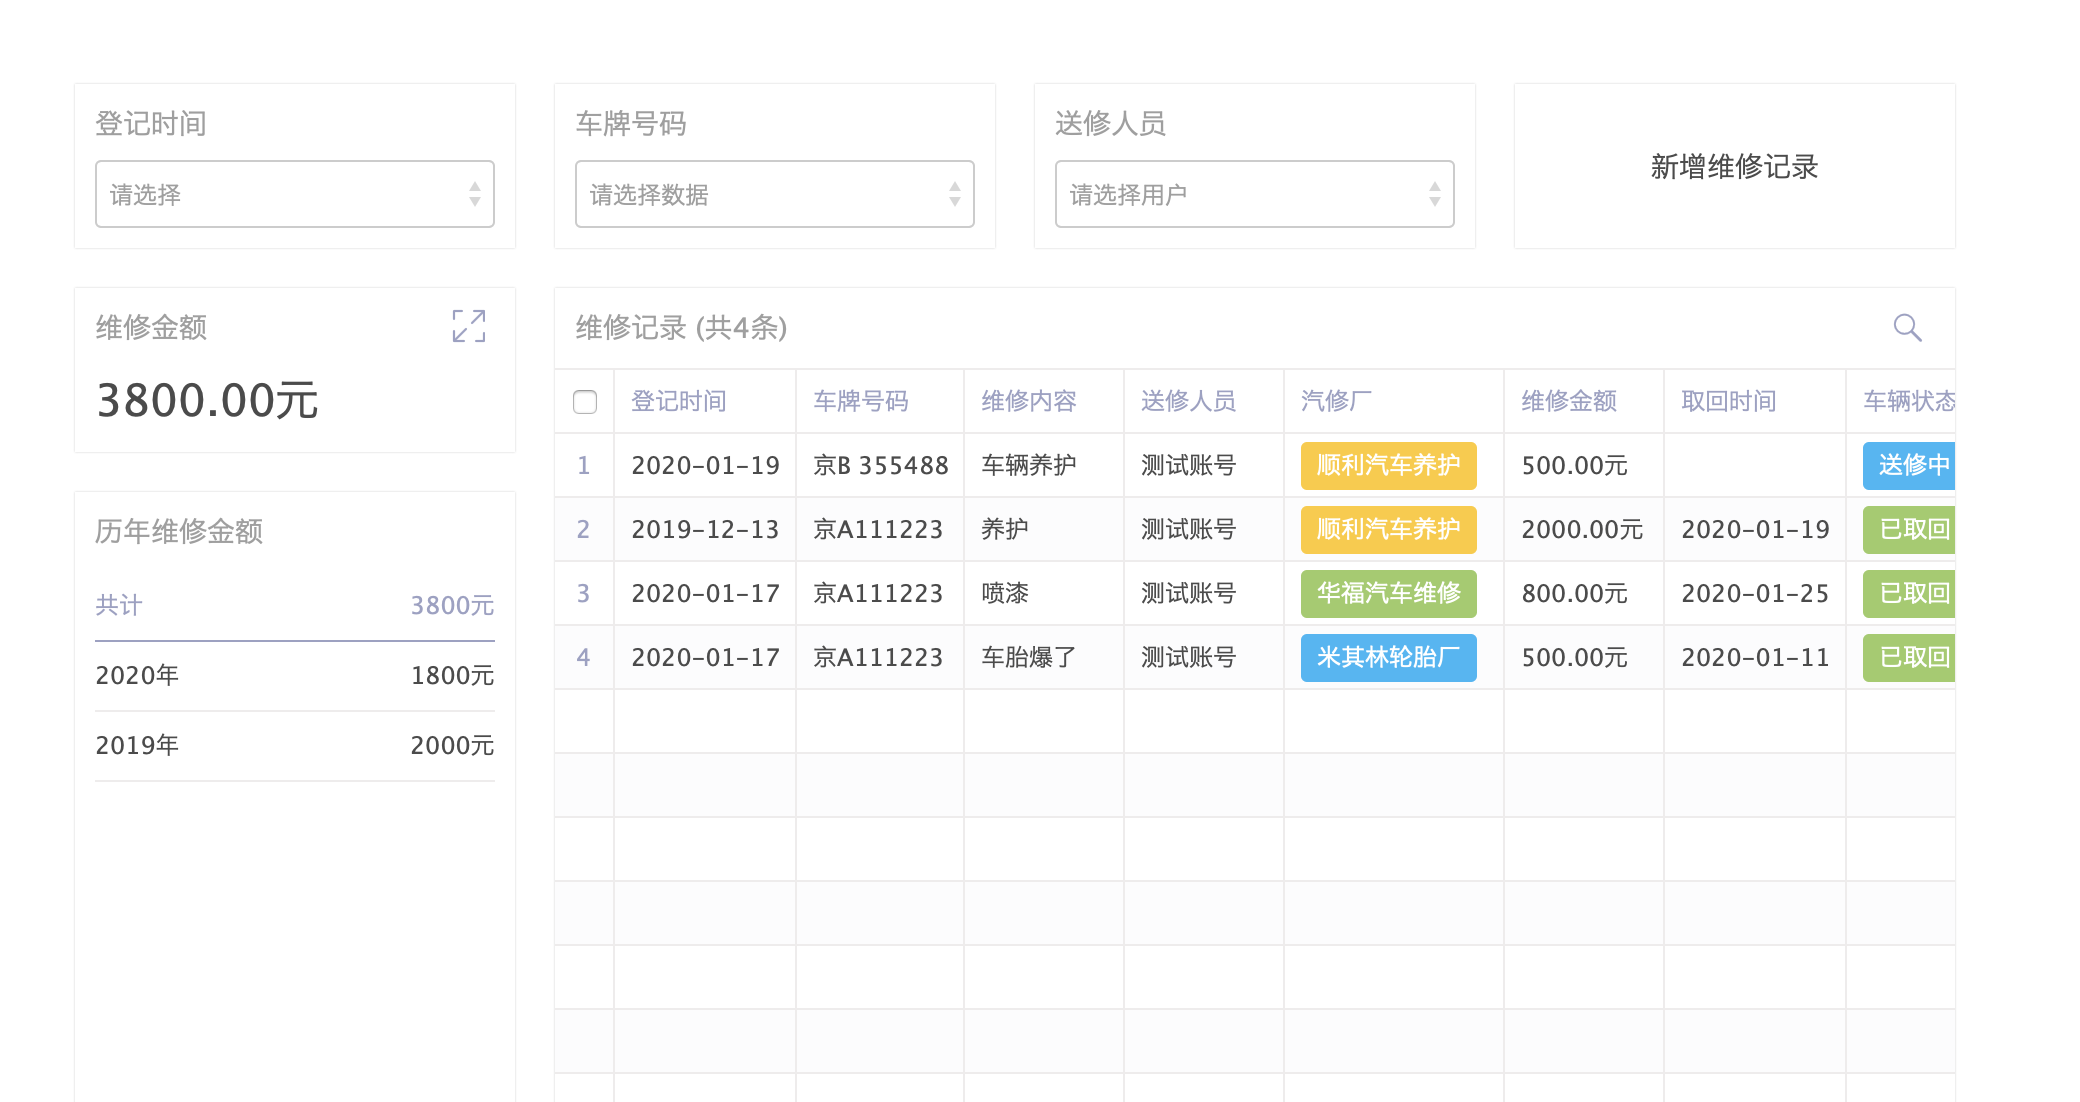
Task: Click the 车辆养护 repair content cell
Action: pyautogui.click(x=1029, y=465)
